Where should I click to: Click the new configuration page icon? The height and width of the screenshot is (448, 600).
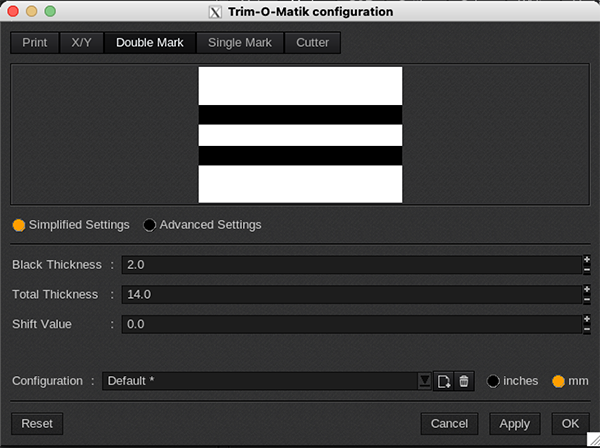coord(443,381)
